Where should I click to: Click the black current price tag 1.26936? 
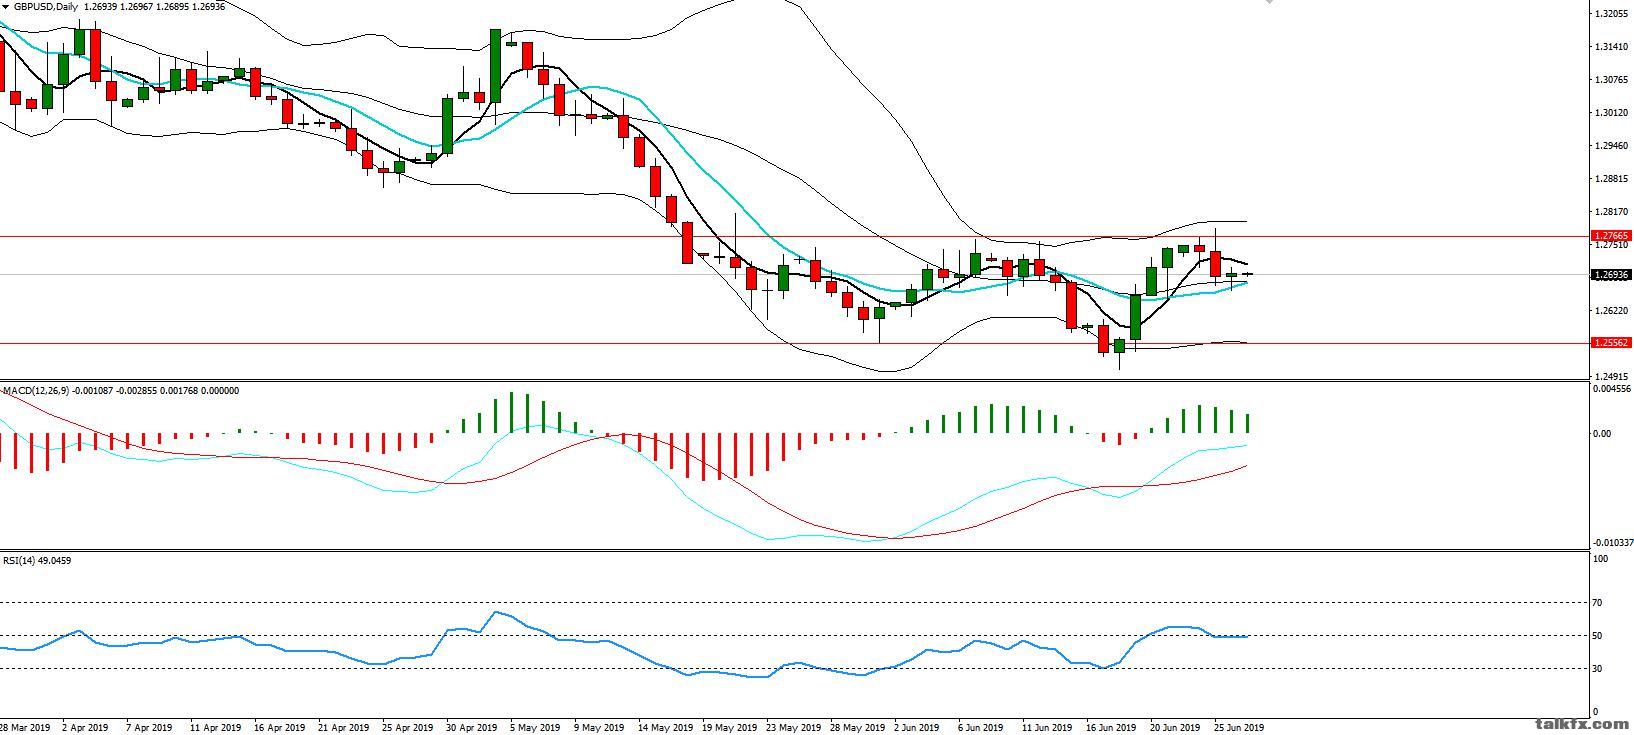(1610, 274)
